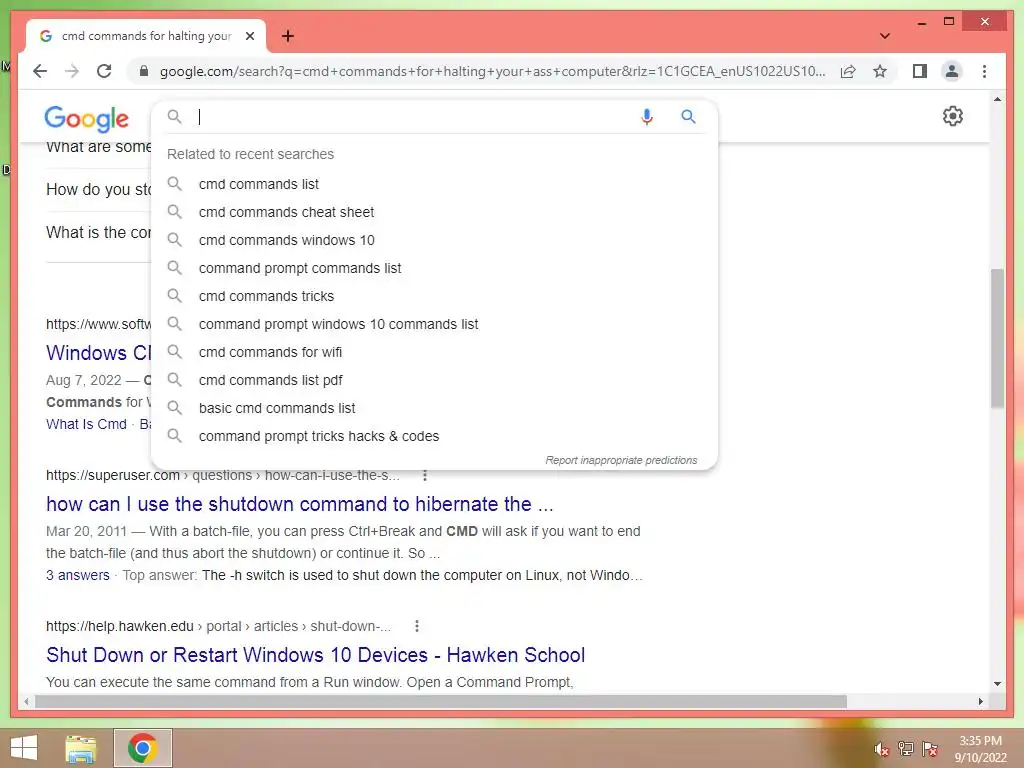1024x768 pixels.
Task: Choose suggestion 'basic cmd commands list'
Action: coord(434,408)
